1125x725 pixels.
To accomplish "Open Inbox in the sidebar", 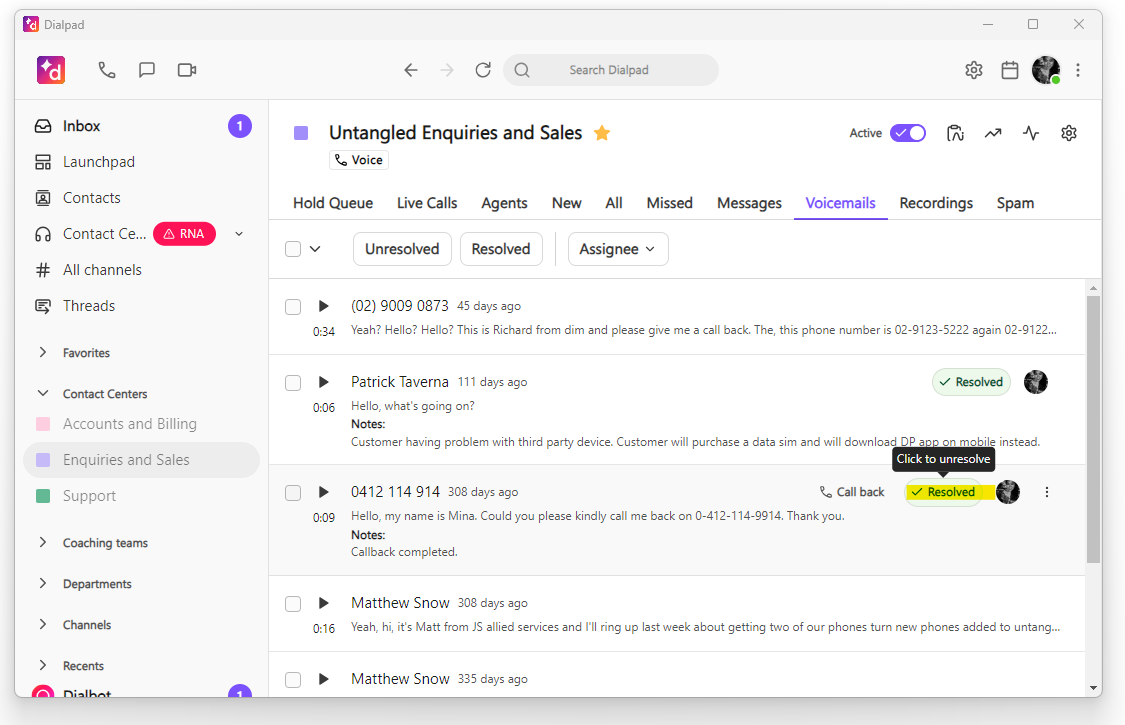I will click(x=141, y=126).
